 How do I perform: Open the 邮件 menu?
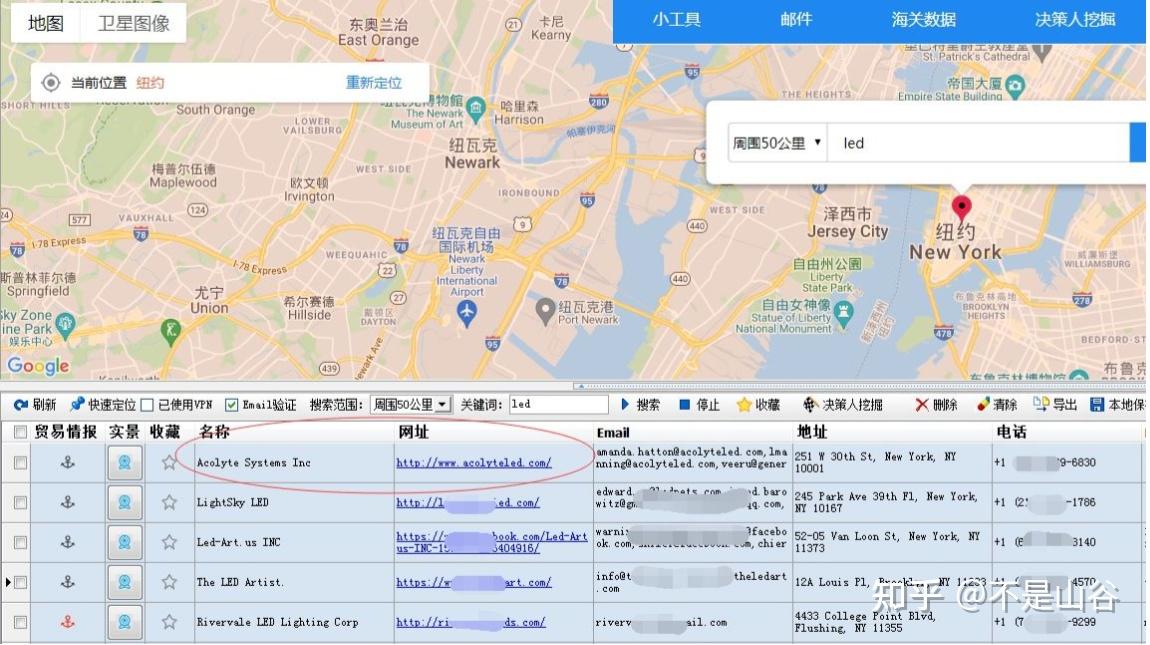[796, 20]
